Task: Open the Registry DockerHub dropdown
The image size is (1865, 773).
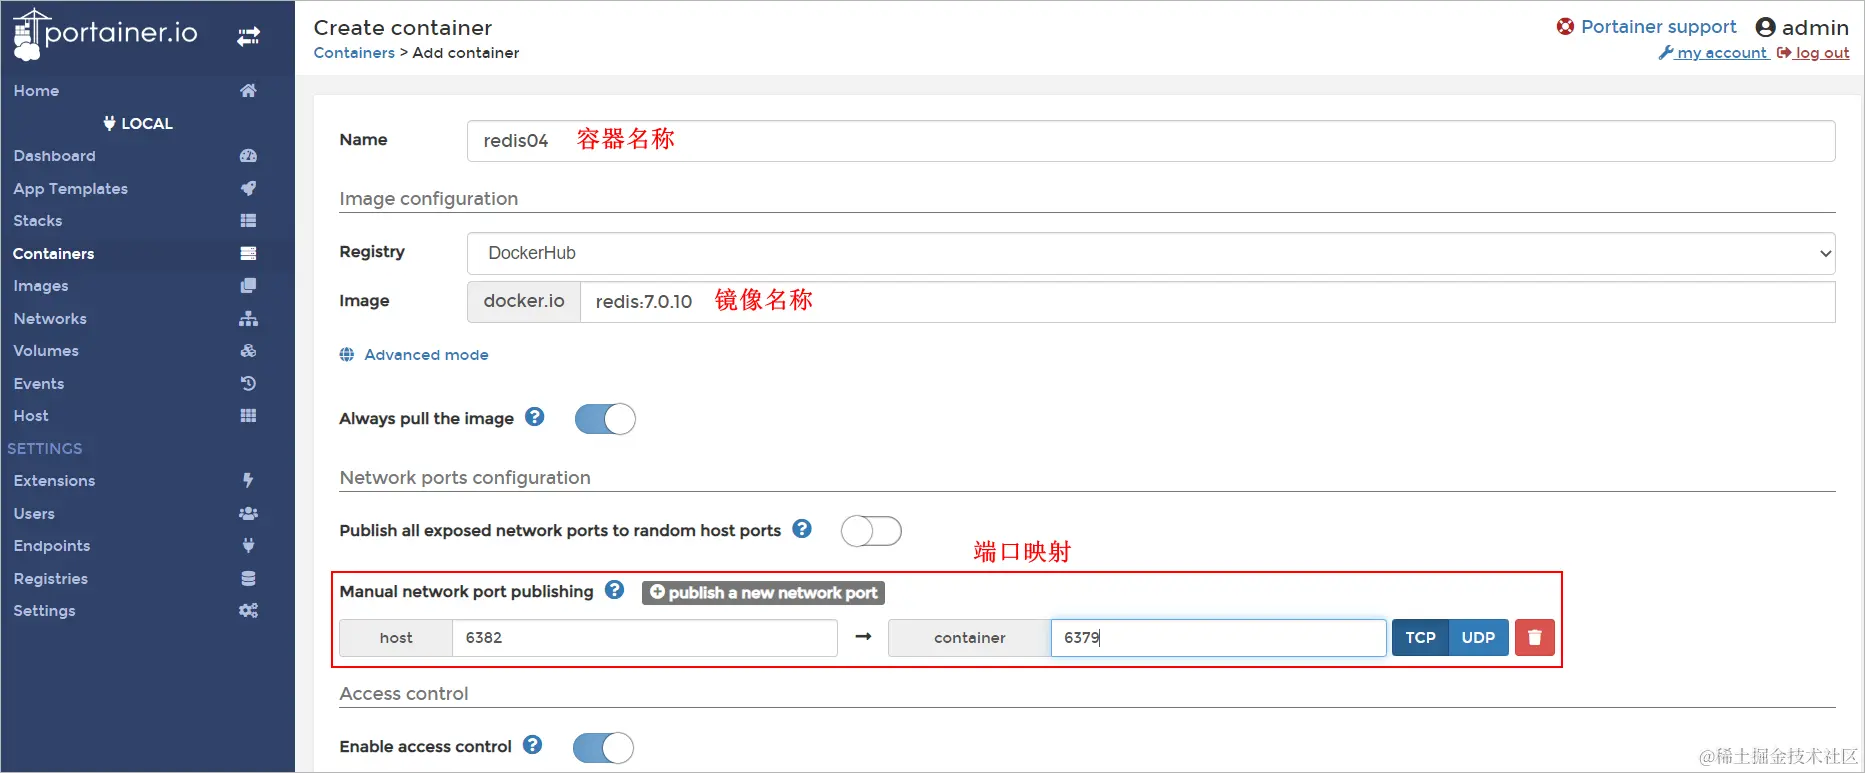Action: 1151,253
